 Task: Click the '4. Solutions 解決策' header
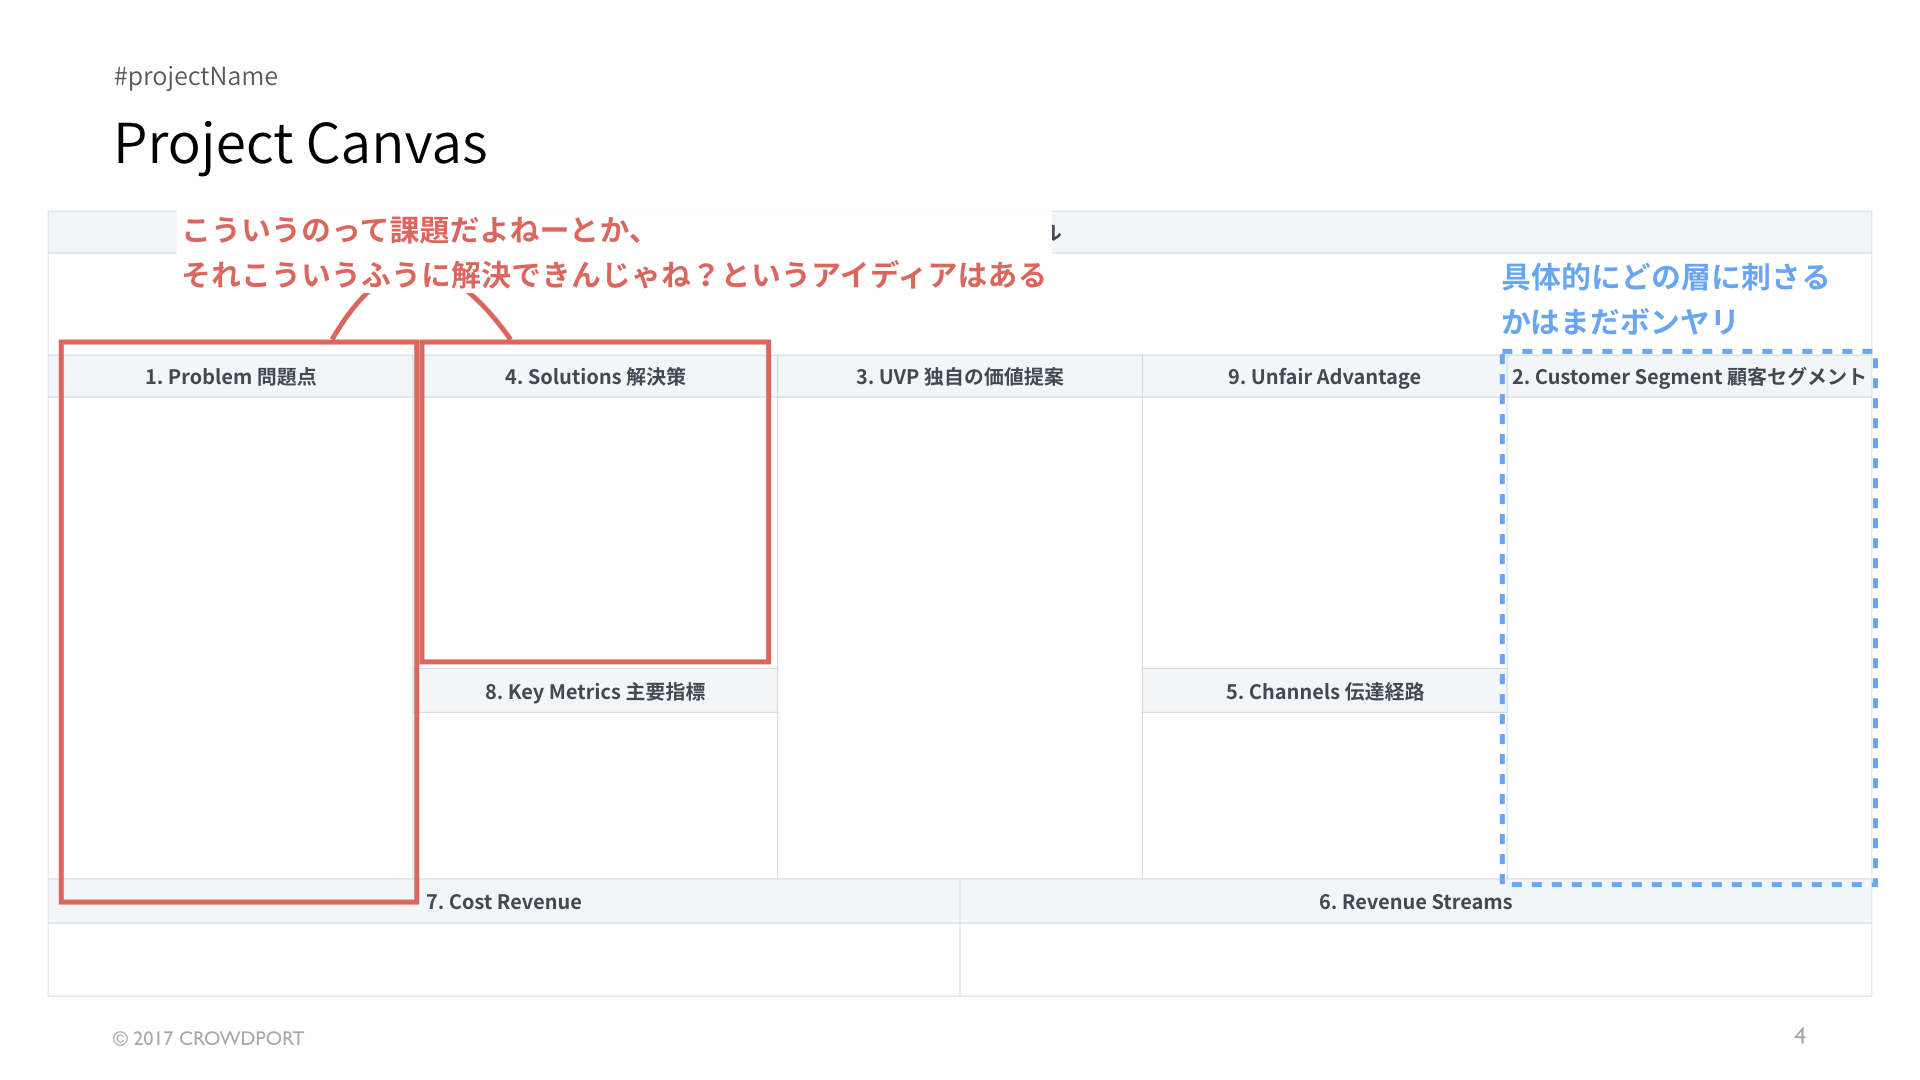(595, 377)
